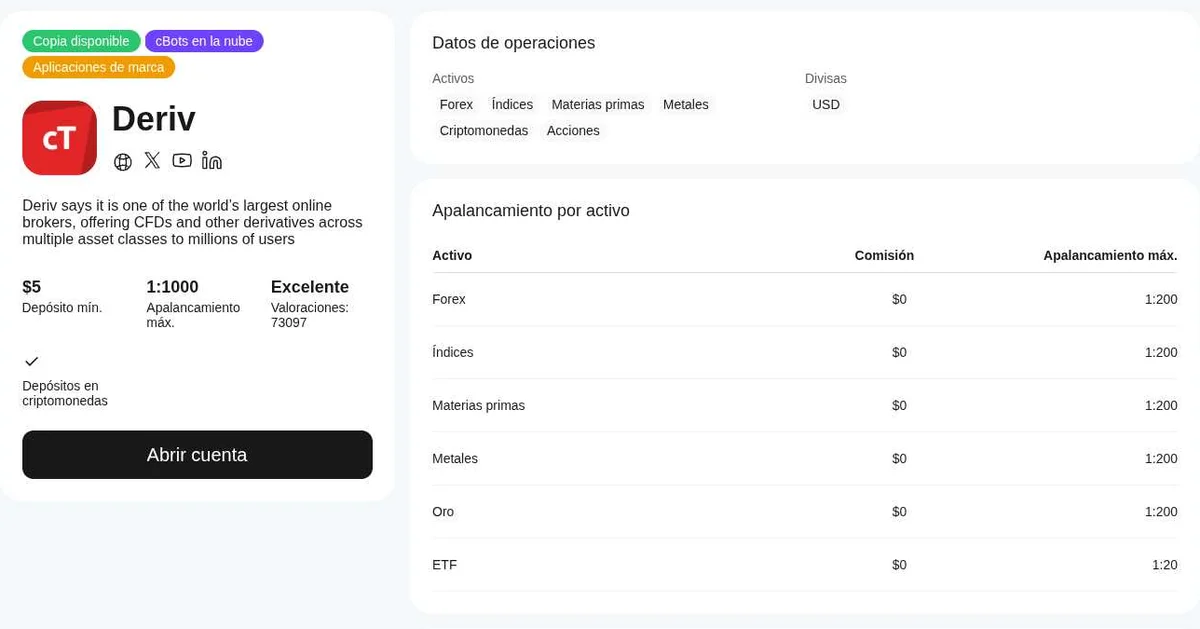Select Índices in the leverage table

(x=453, y=352)
